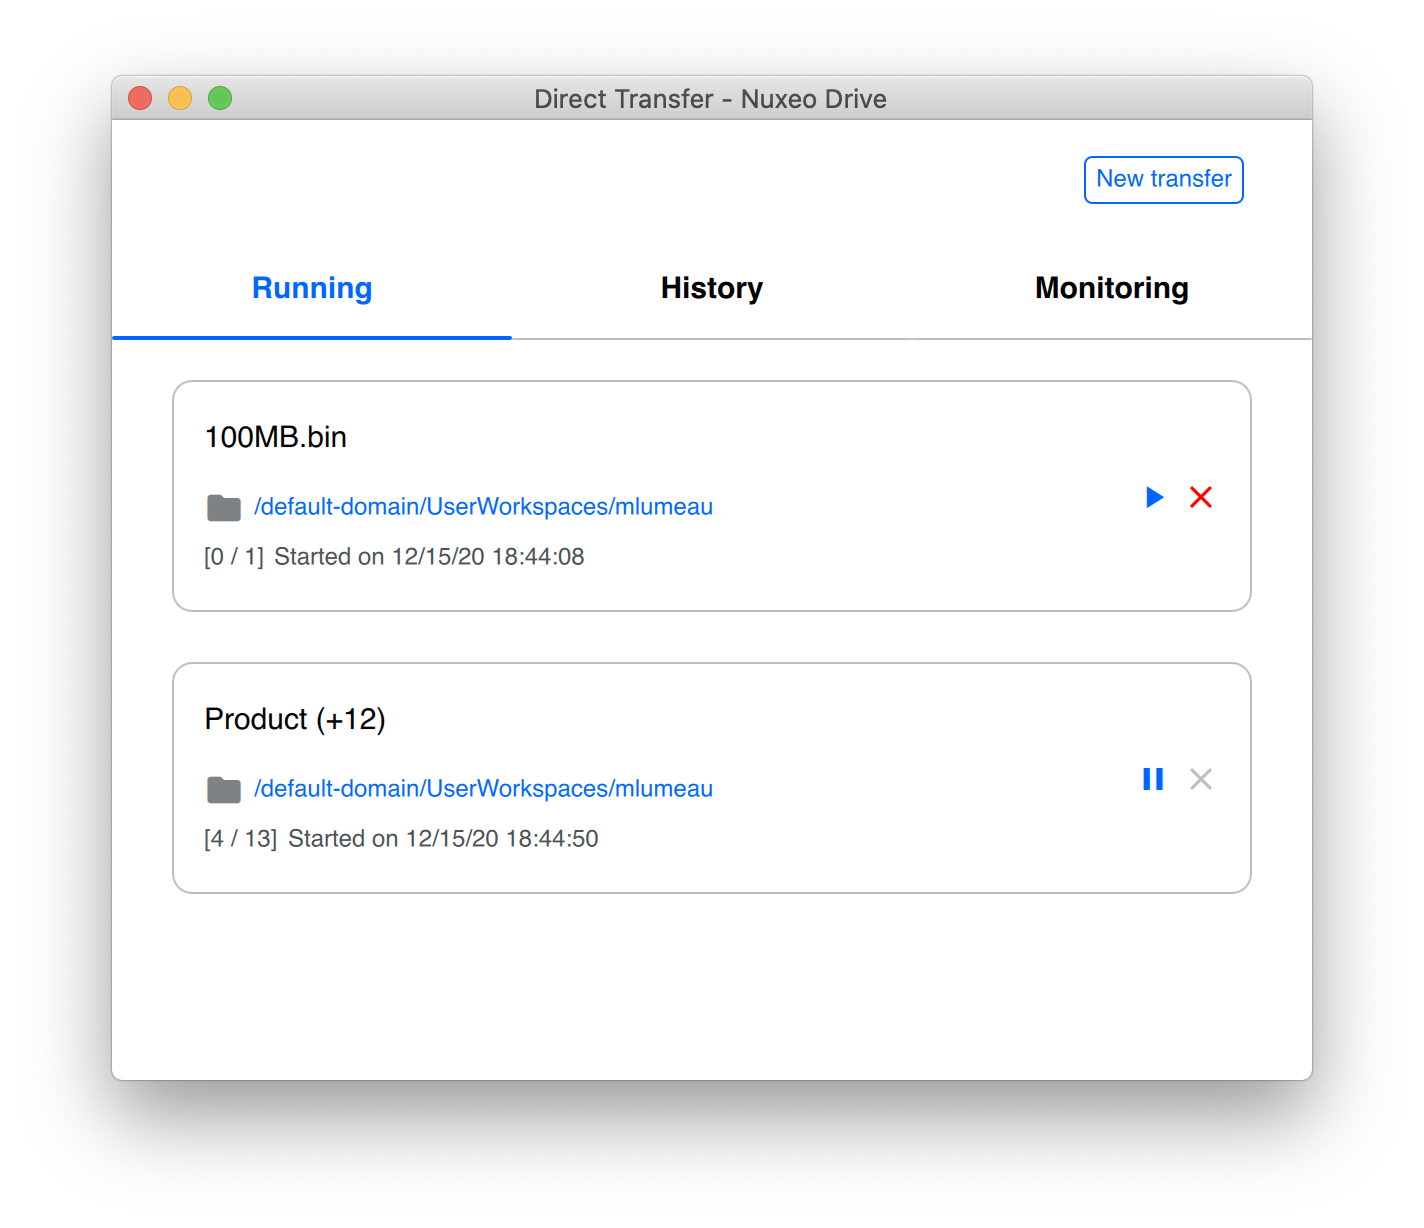The width and height of the screenshot is (1424, 1228).
Task: Start a New transfer
Action: (1164, 180)
